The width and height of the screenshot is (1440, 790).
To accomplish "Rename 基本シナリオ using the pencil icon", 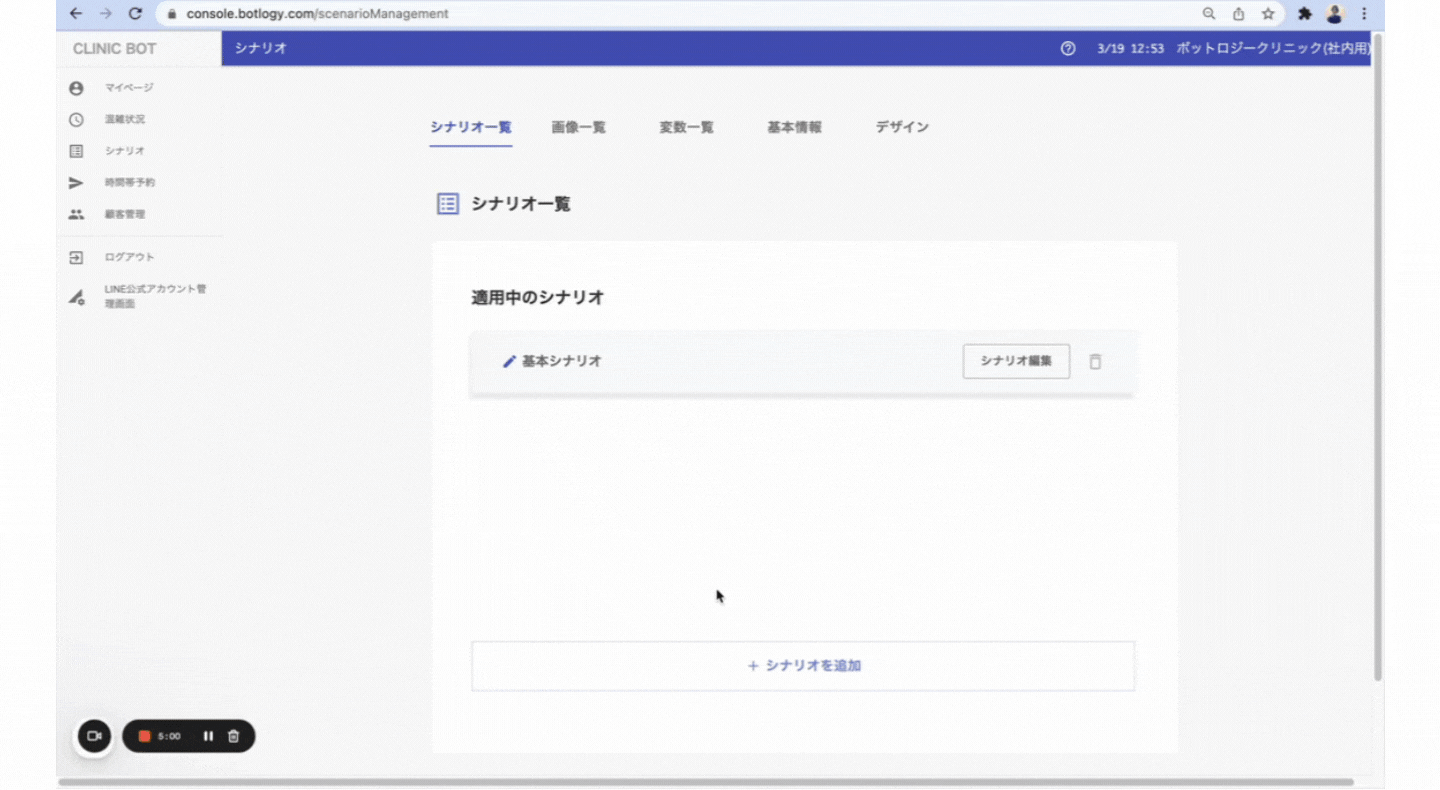I will [x=509, y=362].
